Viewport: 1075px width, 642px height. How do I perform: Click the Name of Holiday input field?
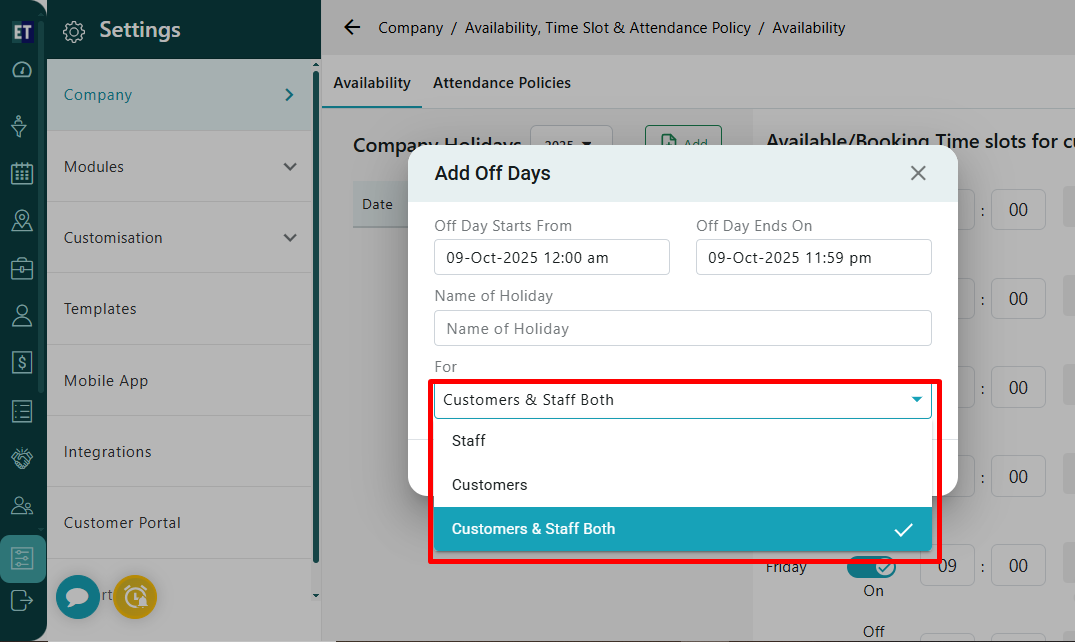coord(682,329)
